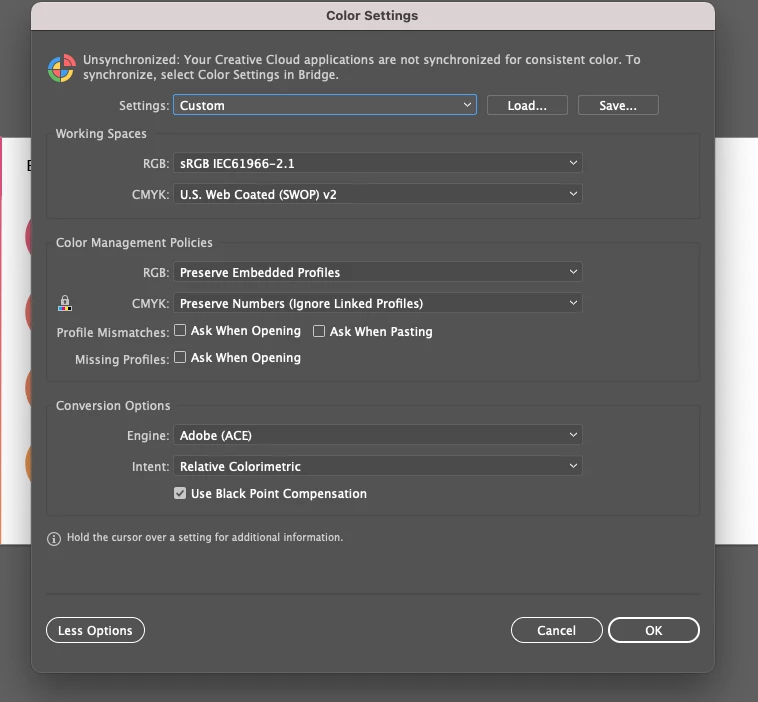Open the Engine dropdown showing Adobe (ACE)
This screenshot has height=702, width=758.
(378, 435)
